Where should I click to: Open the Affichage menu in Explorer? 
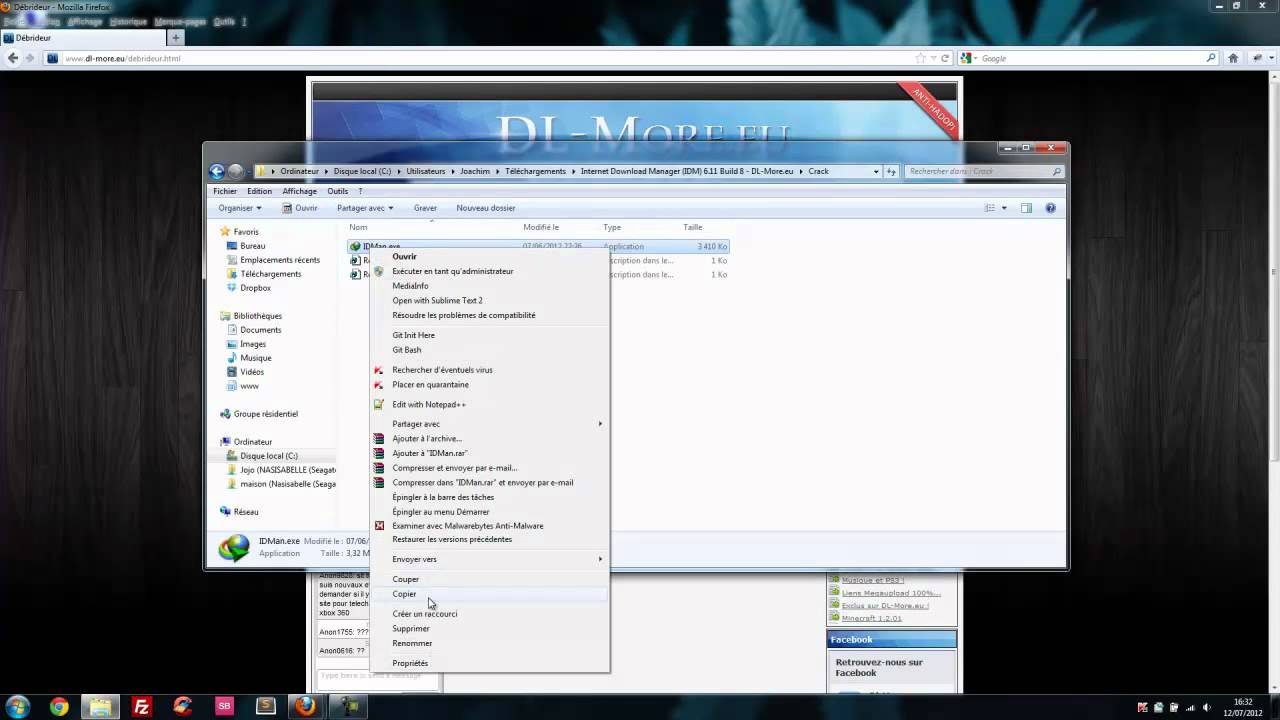coord(299,191)
